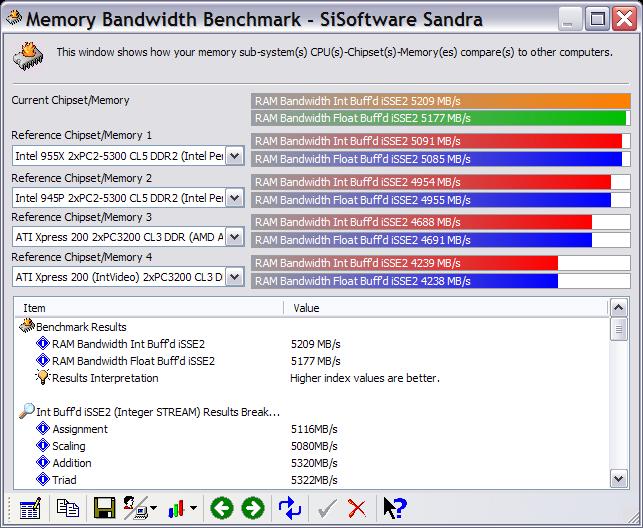Select the ATI Xpress 200 (IntVideo) combo box
This screenshot has width=643, height=528.
click(x=128, y=277)
